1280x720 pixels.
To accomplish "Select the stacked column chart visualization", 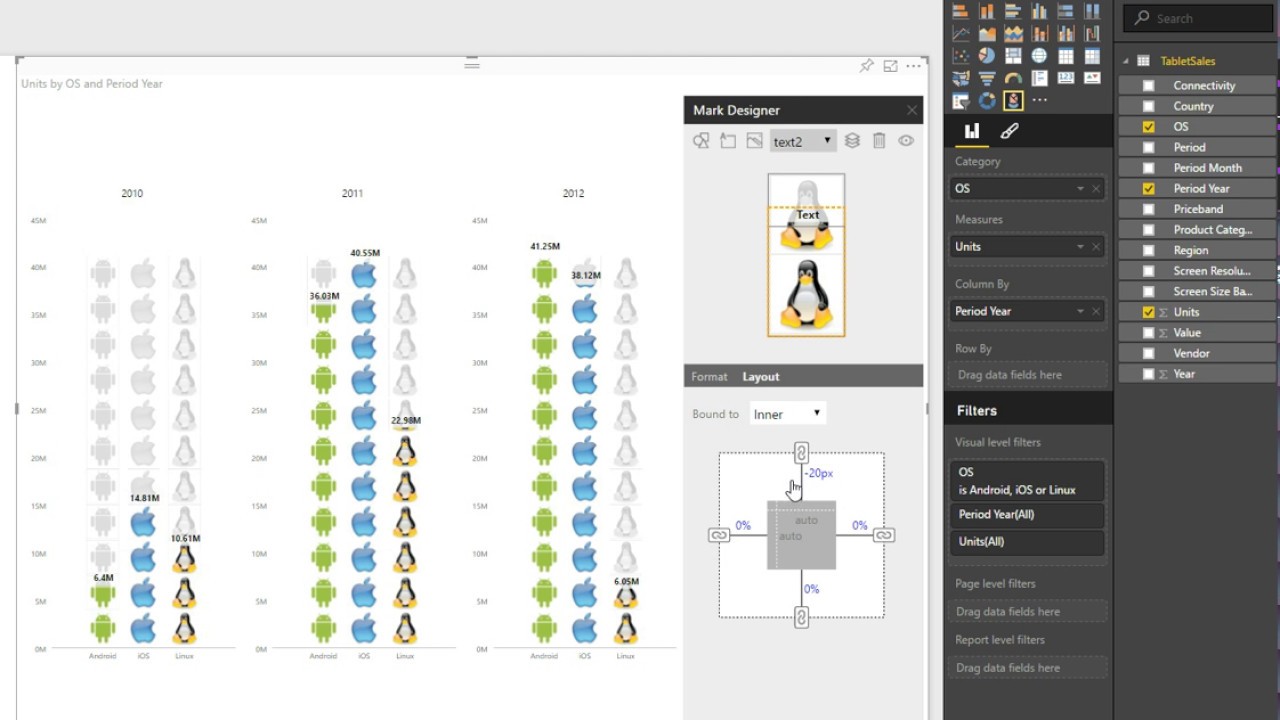I will 987,12.
